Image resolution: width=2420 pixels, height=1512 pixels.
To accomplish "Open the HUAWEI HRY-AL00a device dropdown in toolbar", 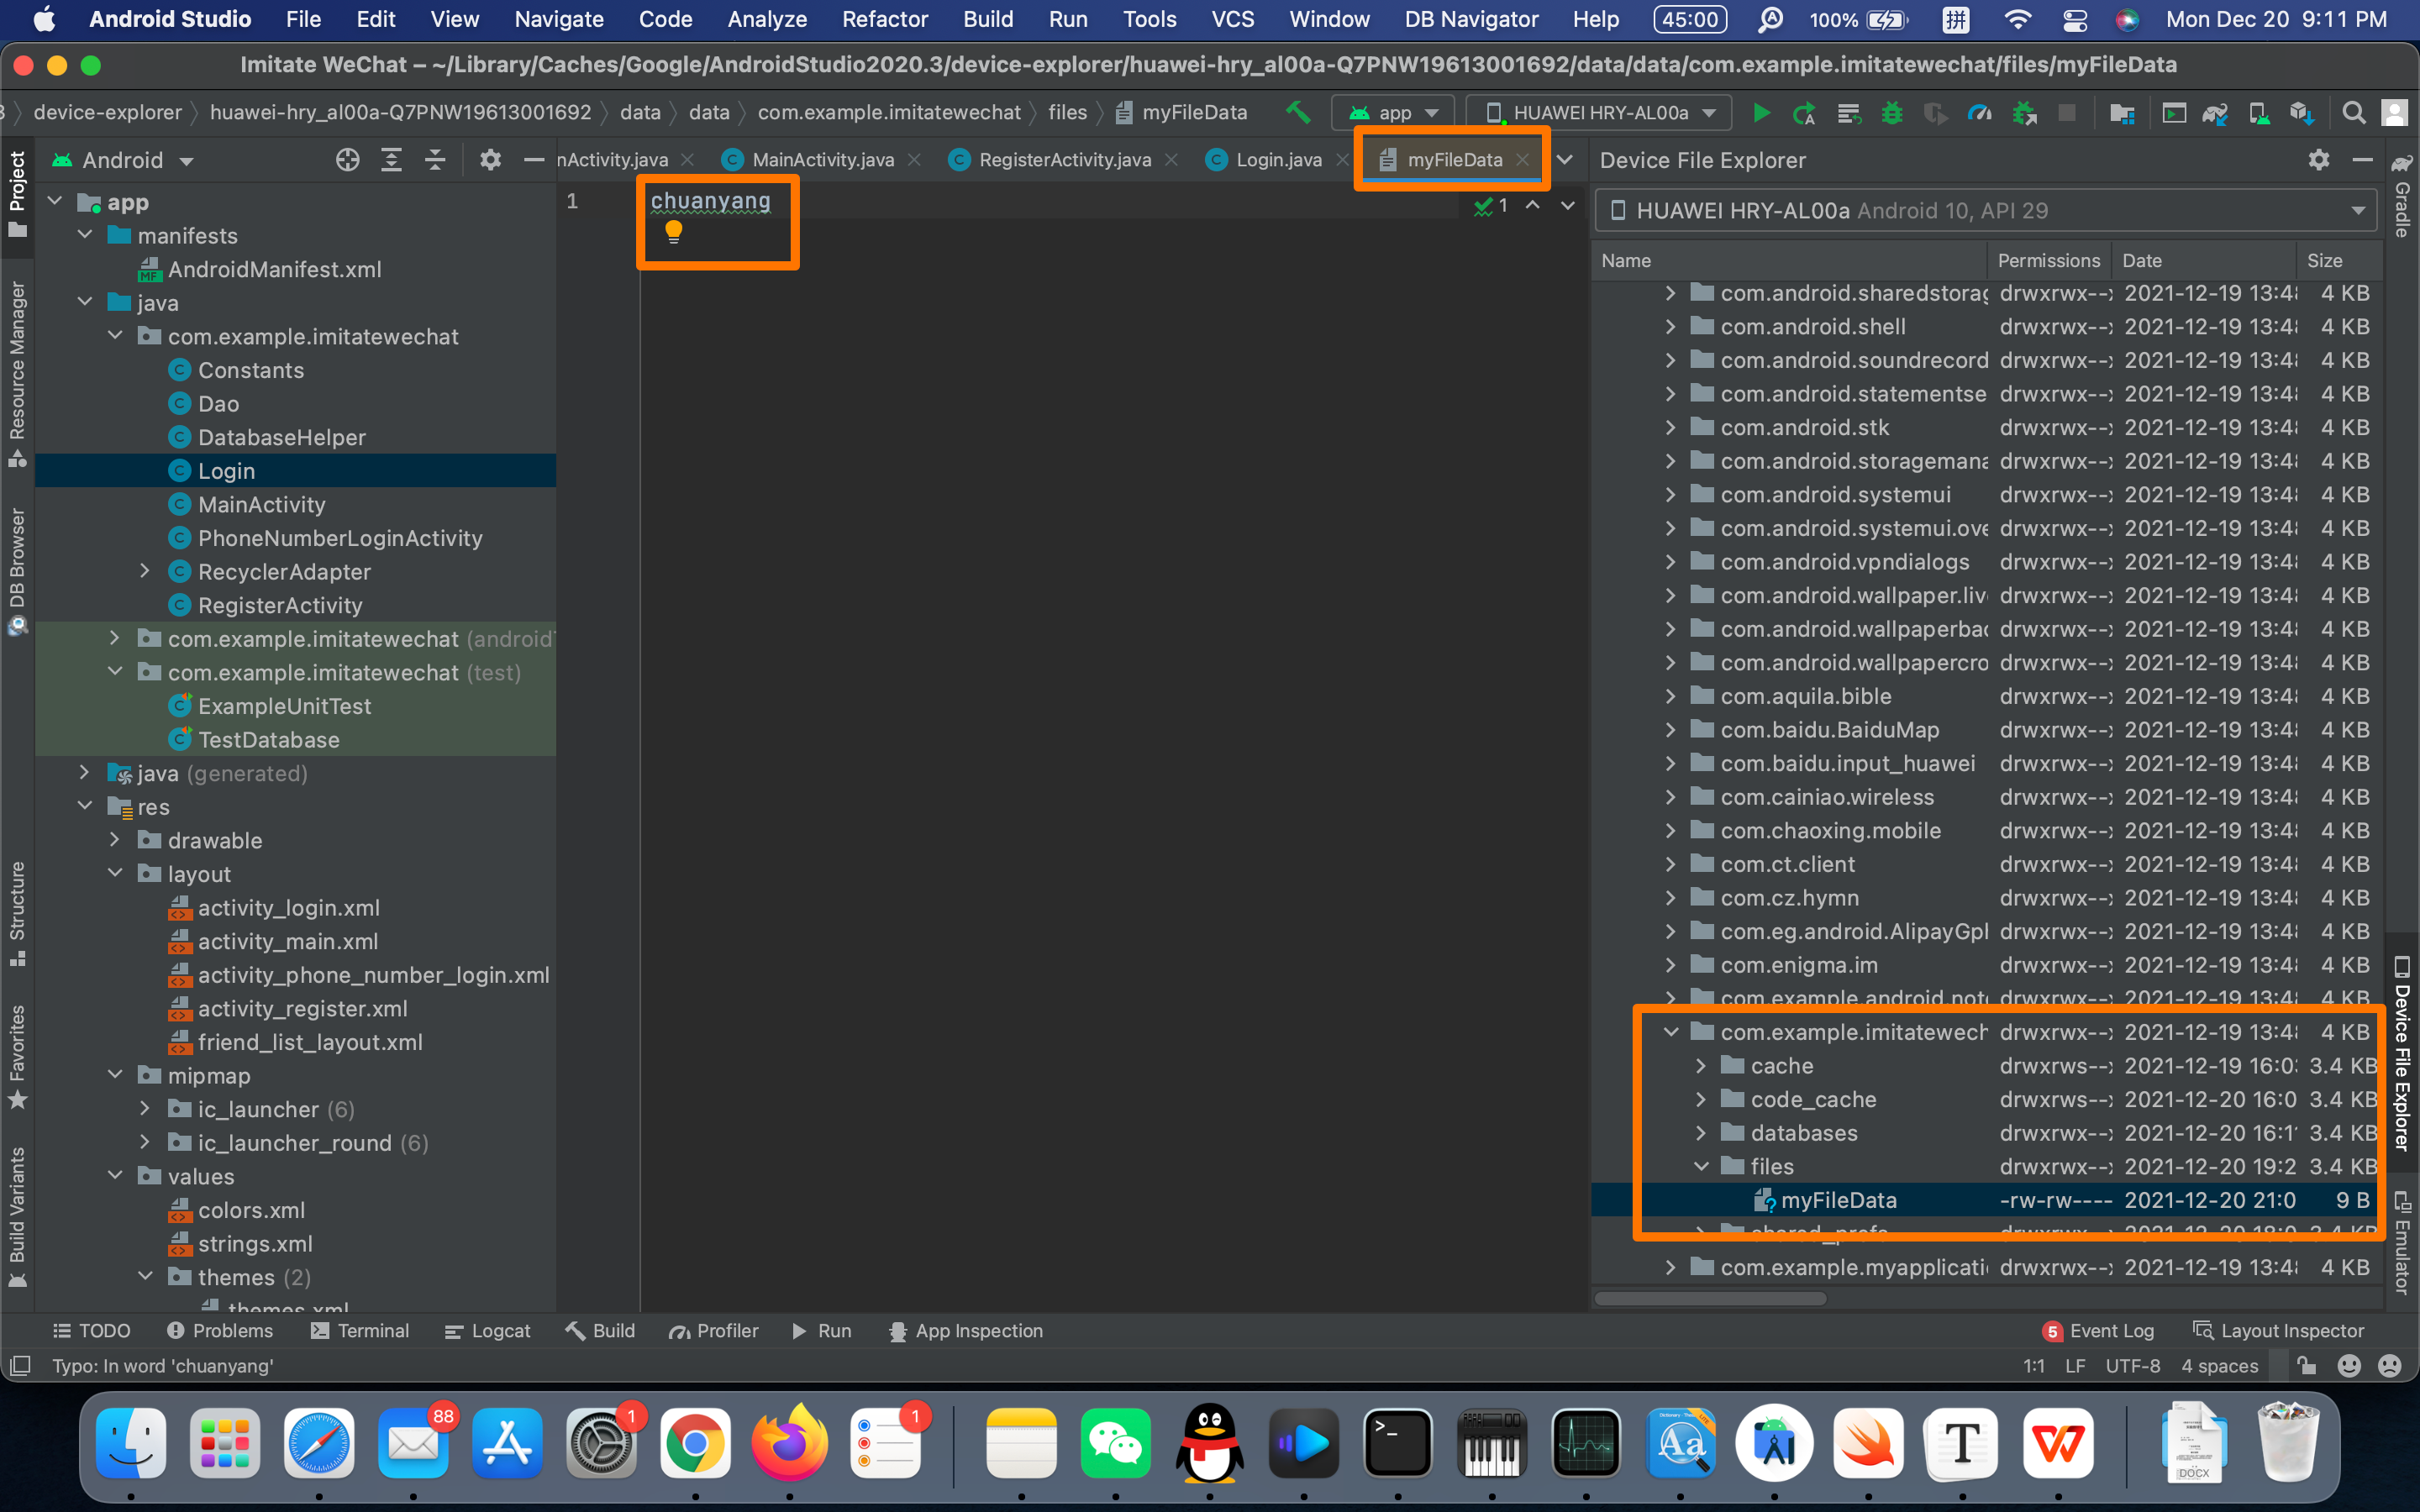I will (x=1601, y=113).
